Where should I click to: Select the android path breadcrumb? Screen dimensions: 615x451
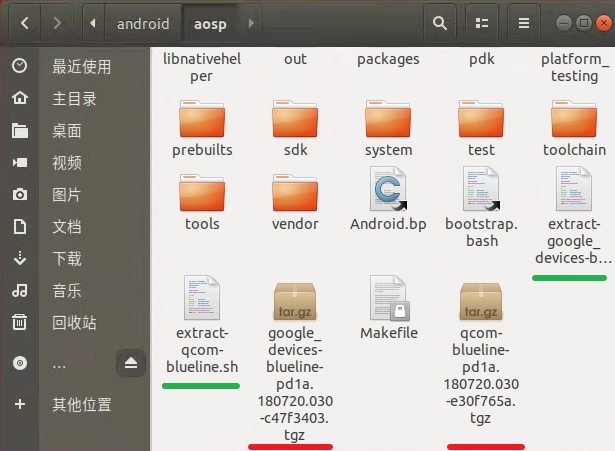point(143,21)
